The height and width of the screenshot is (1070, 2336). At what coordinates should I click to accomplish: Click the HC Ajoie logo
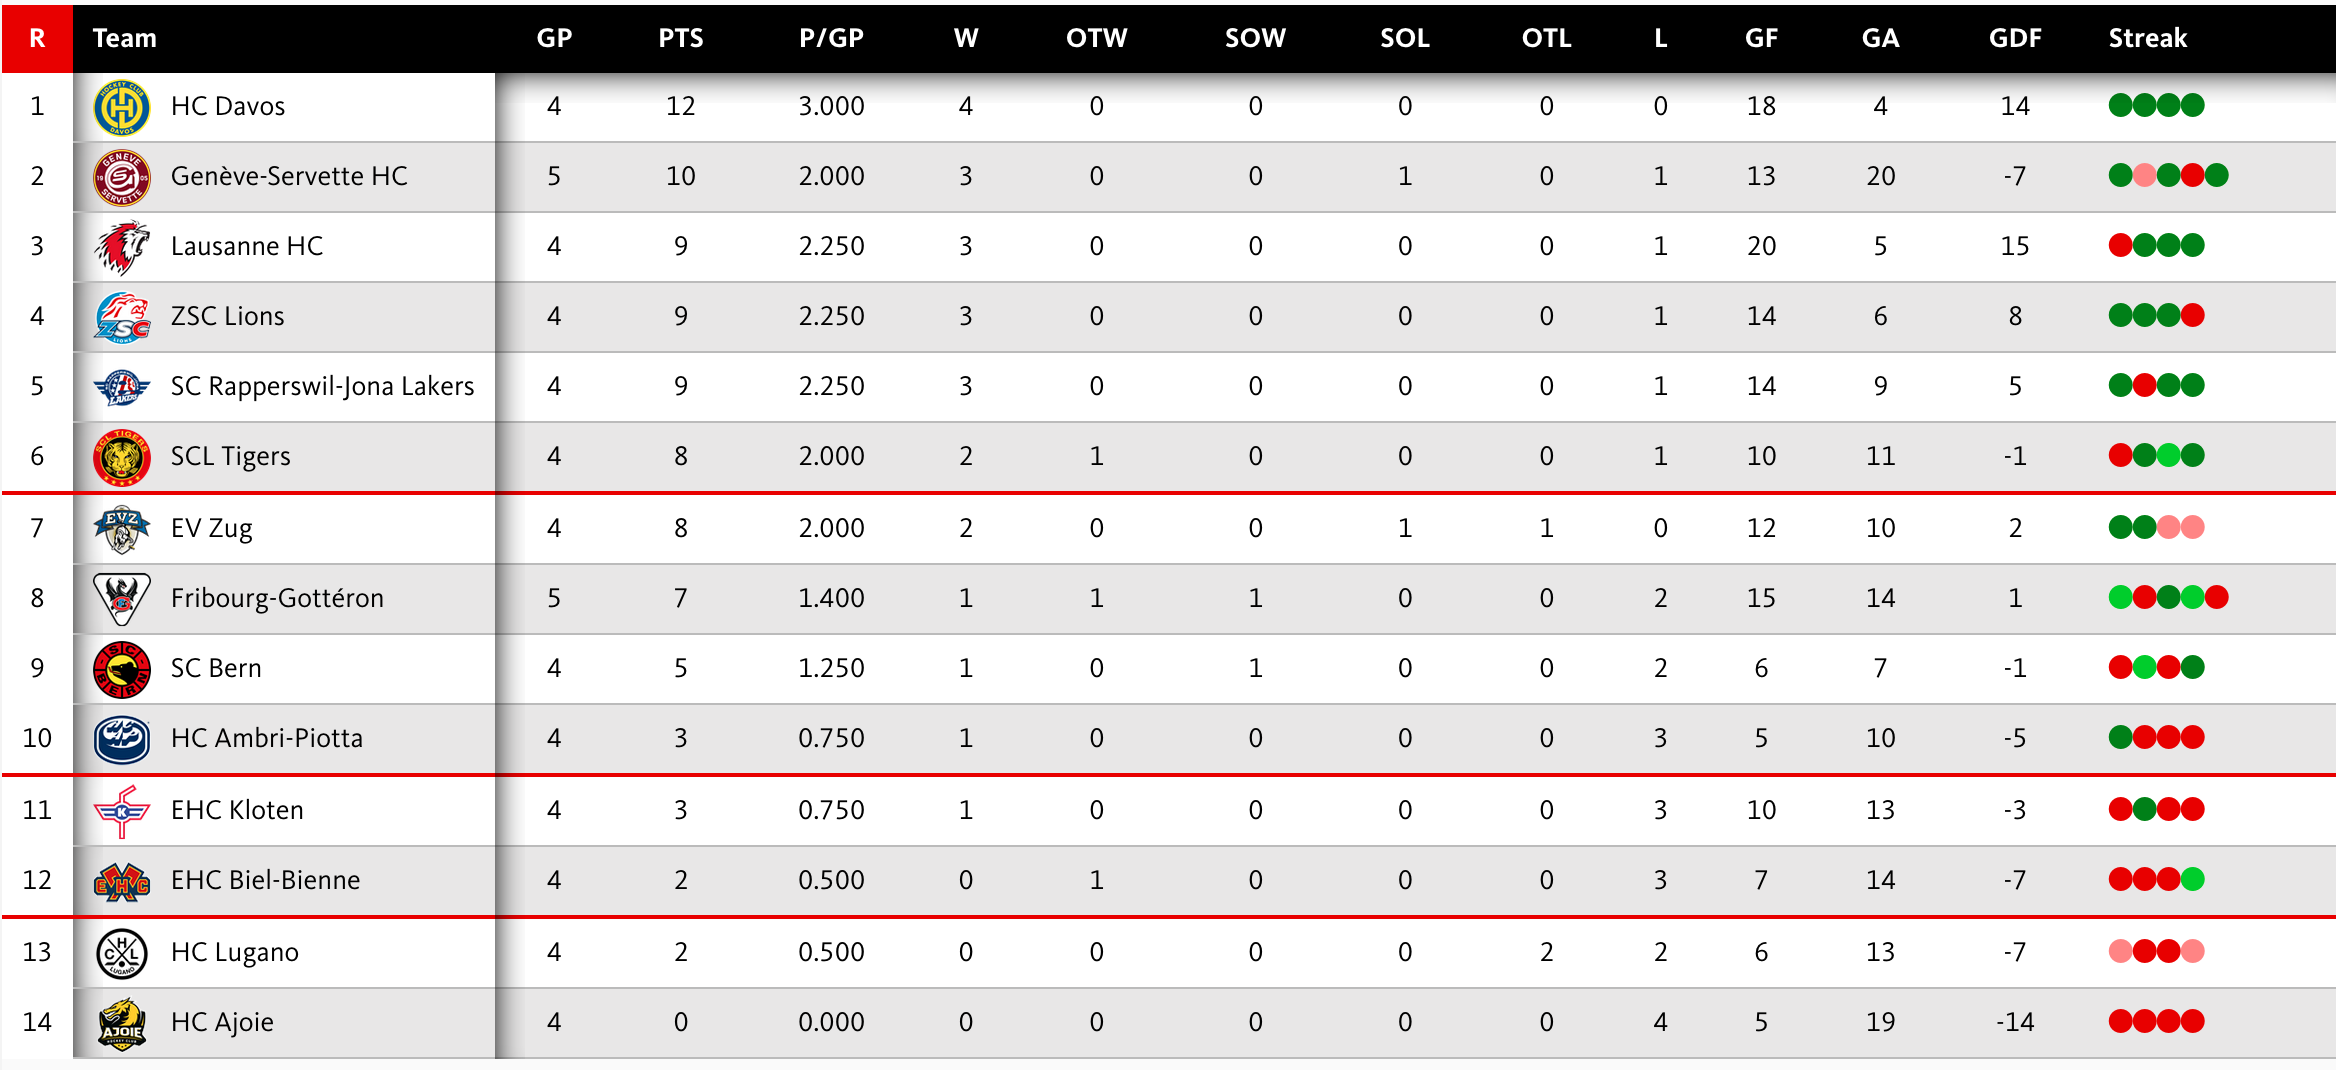(x=121, y=1023)
